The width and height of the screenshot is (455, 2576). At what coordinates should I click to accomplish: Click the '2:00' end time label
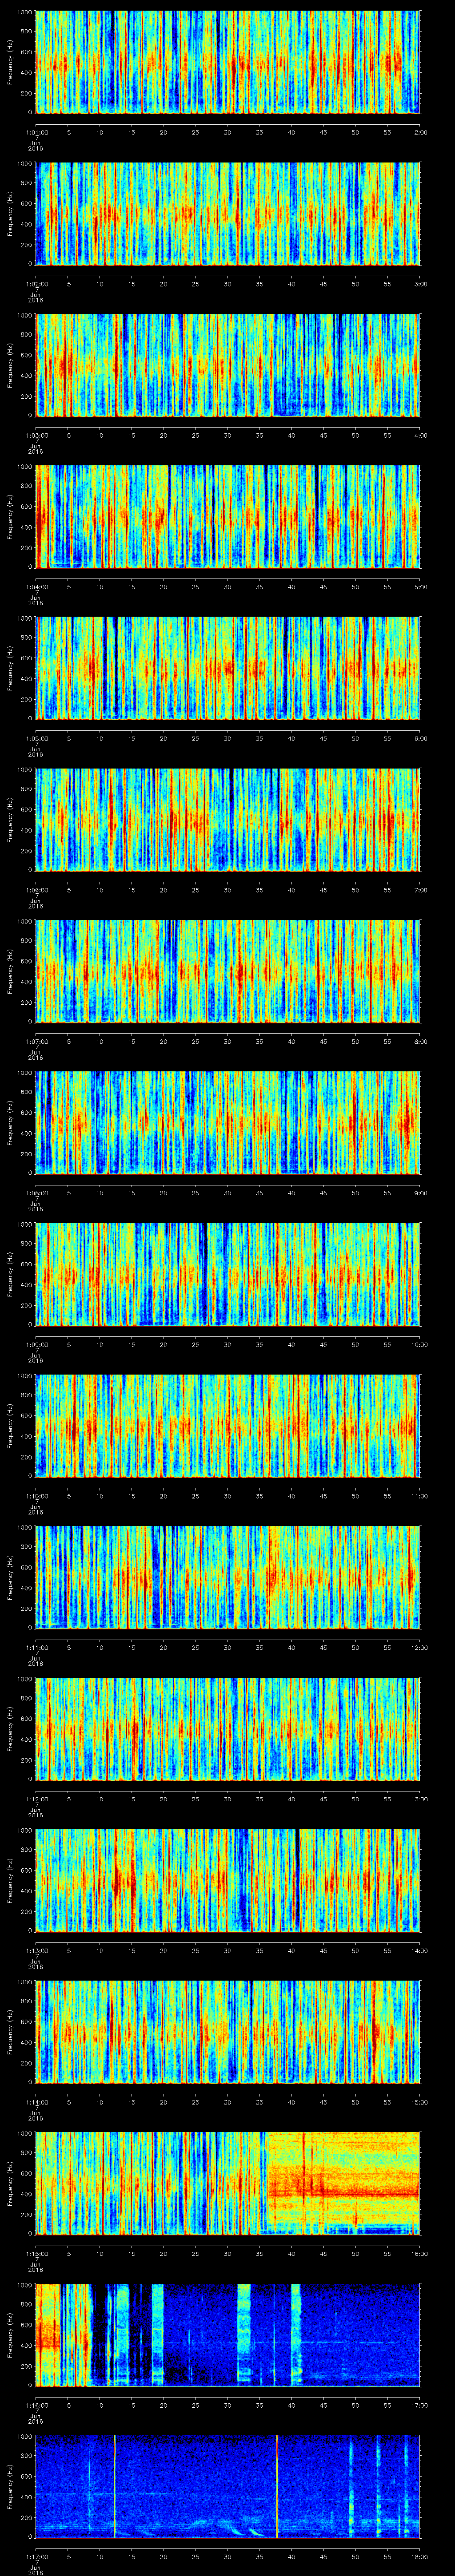[420, 132]
